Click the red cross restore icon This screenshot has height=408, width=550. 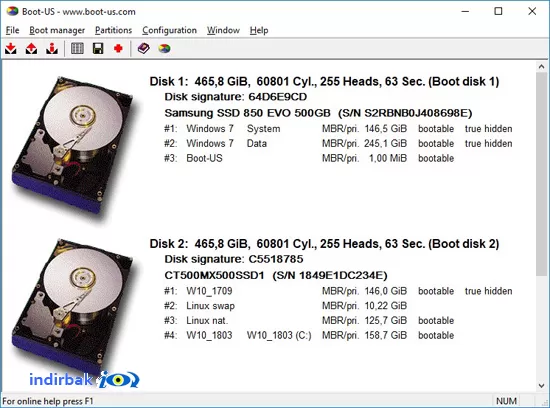118,48
